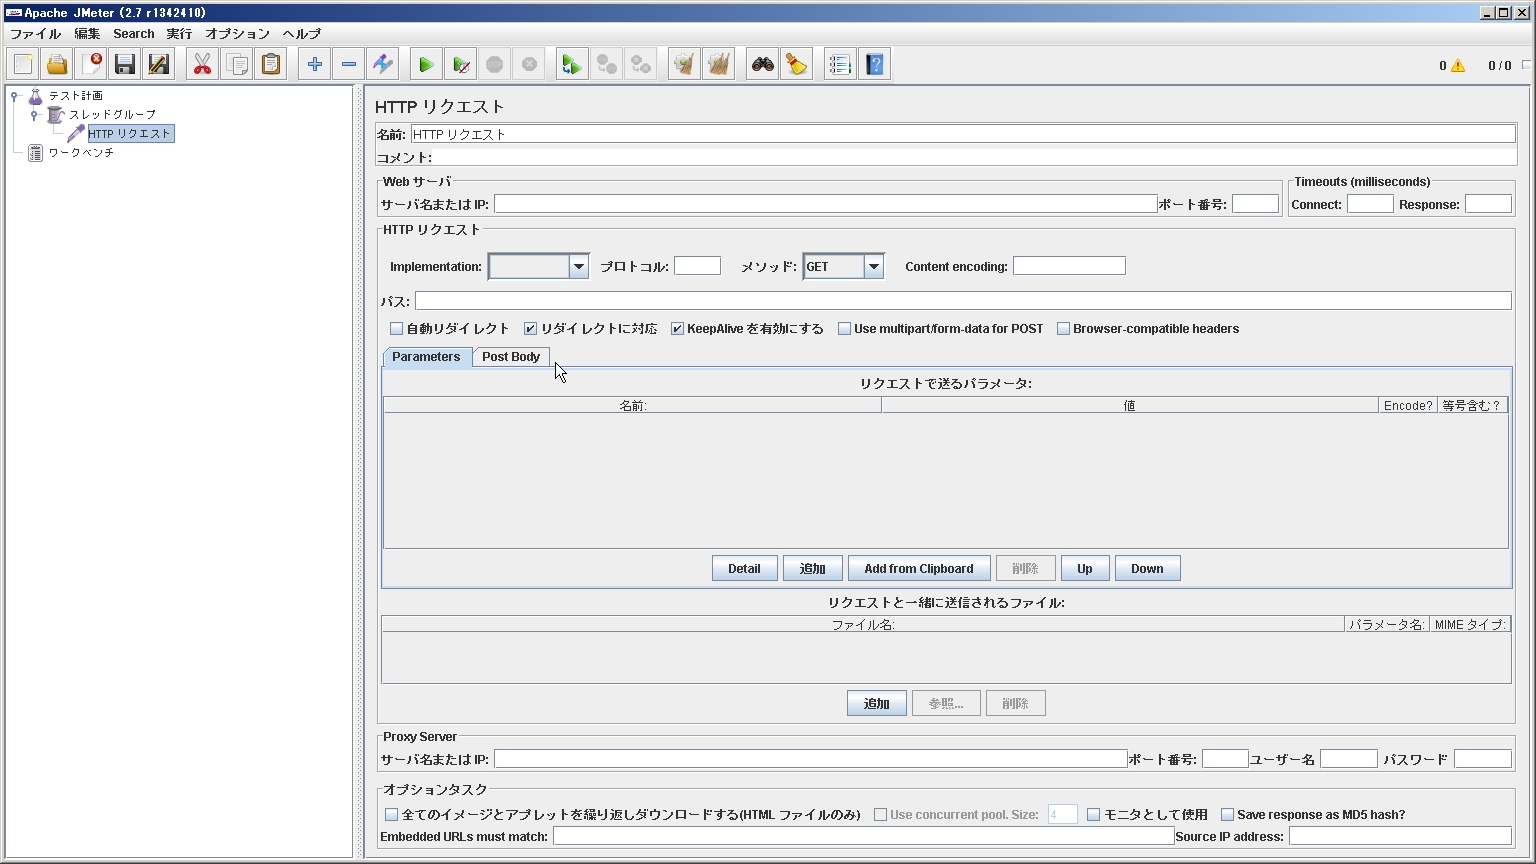Cut selection with scissors icon
Viewport: 1536px width, 864px height.
click(x=202, y=65)
